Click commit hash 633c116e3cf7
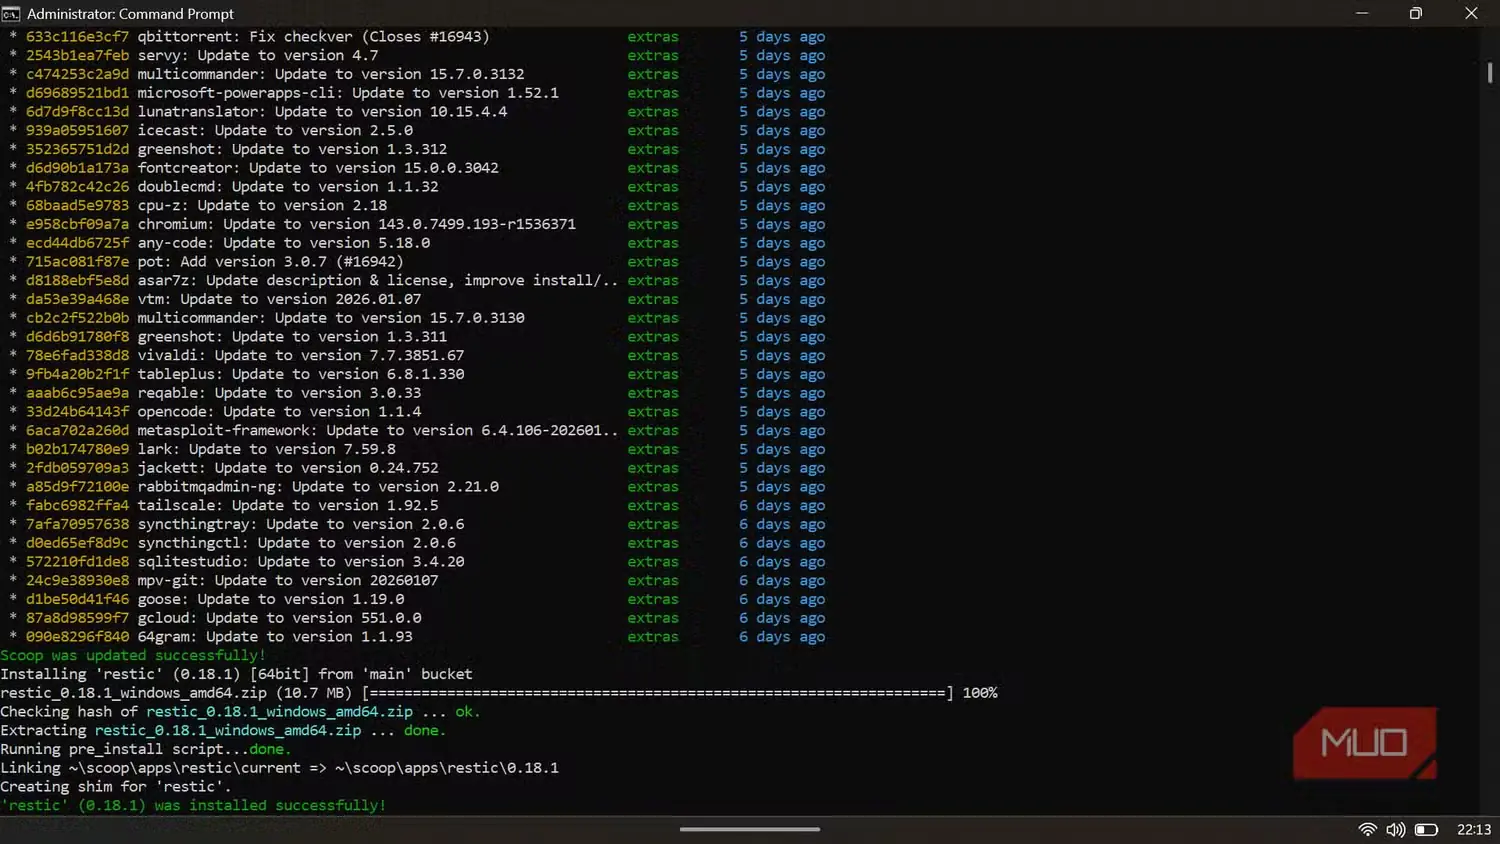1500x844 pixels. point(77,37)
